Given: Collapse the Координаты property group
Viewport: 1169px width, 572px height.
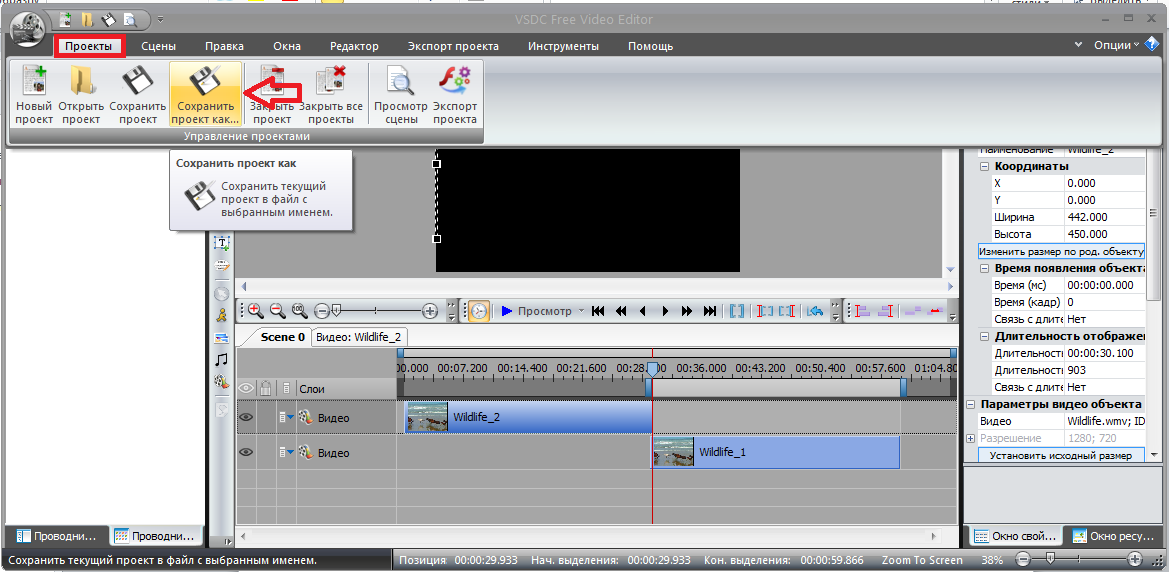Looking at the screenshot, I should click(984, 166).
